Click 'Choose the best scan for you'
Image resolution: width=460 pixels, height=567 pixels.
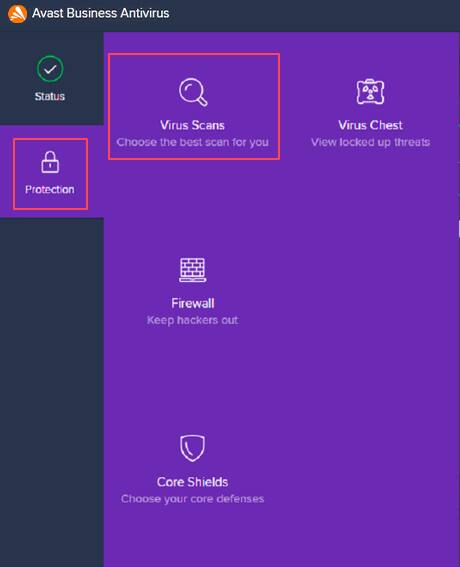[192, 142]
